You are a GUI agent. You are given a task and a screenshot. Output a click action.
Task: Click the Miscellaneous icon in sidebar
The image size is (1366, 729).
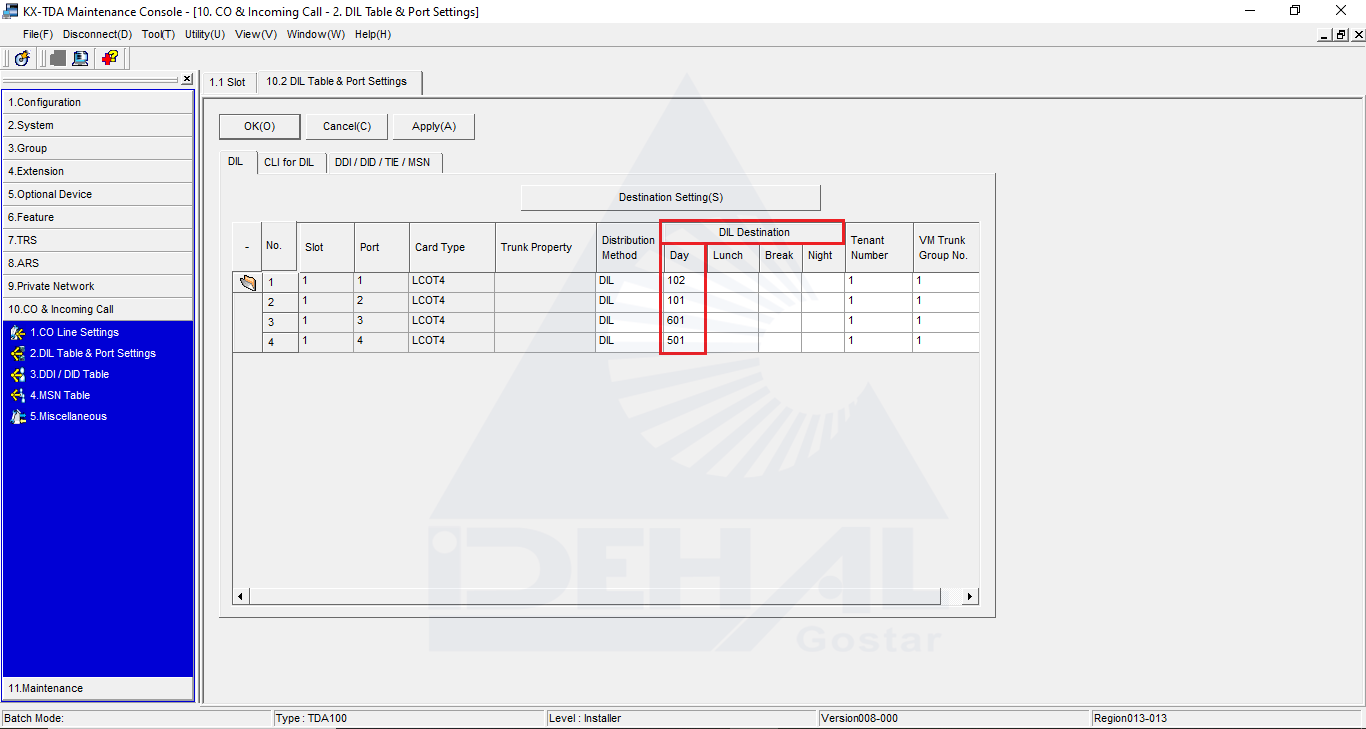coord(17,416)
